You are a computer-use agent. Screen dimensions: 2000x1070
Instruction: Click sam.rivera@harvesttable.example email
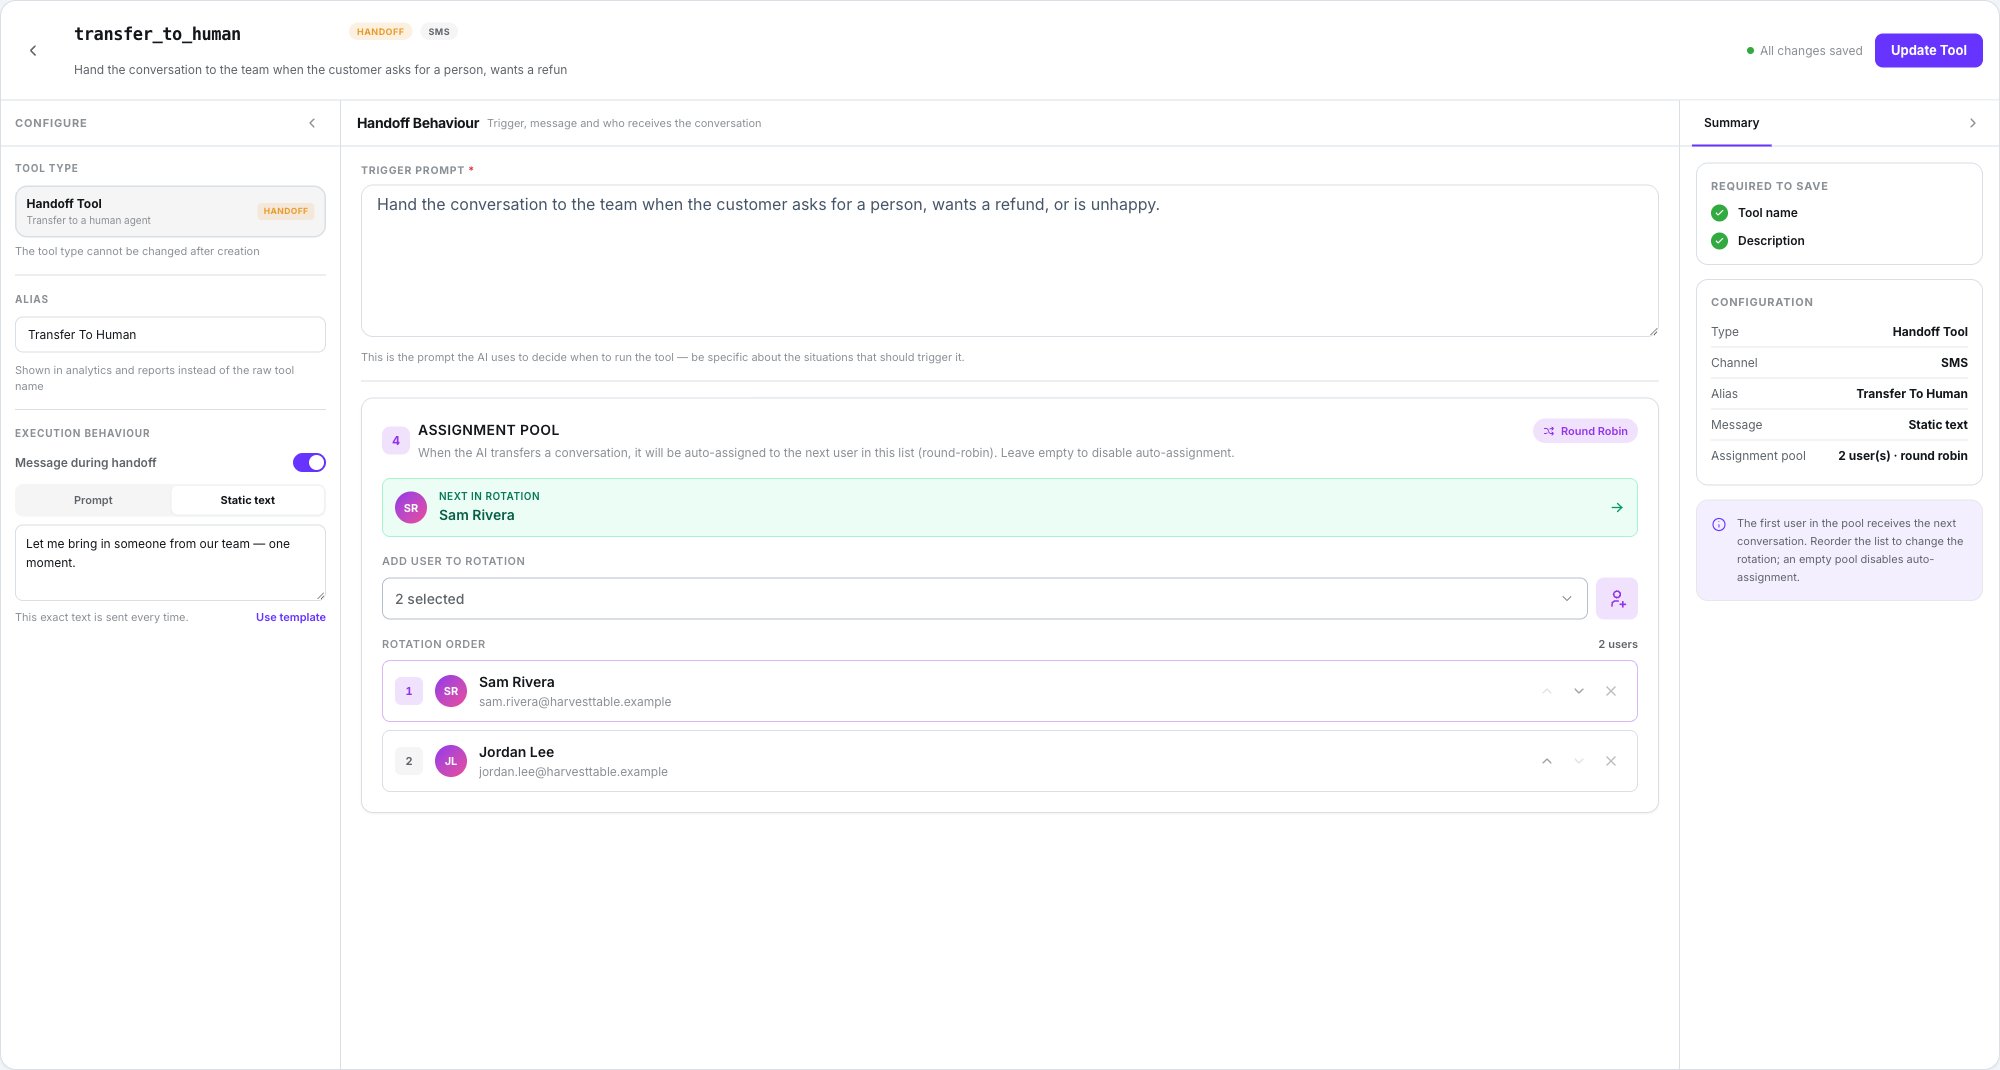[x=575, y=702]
